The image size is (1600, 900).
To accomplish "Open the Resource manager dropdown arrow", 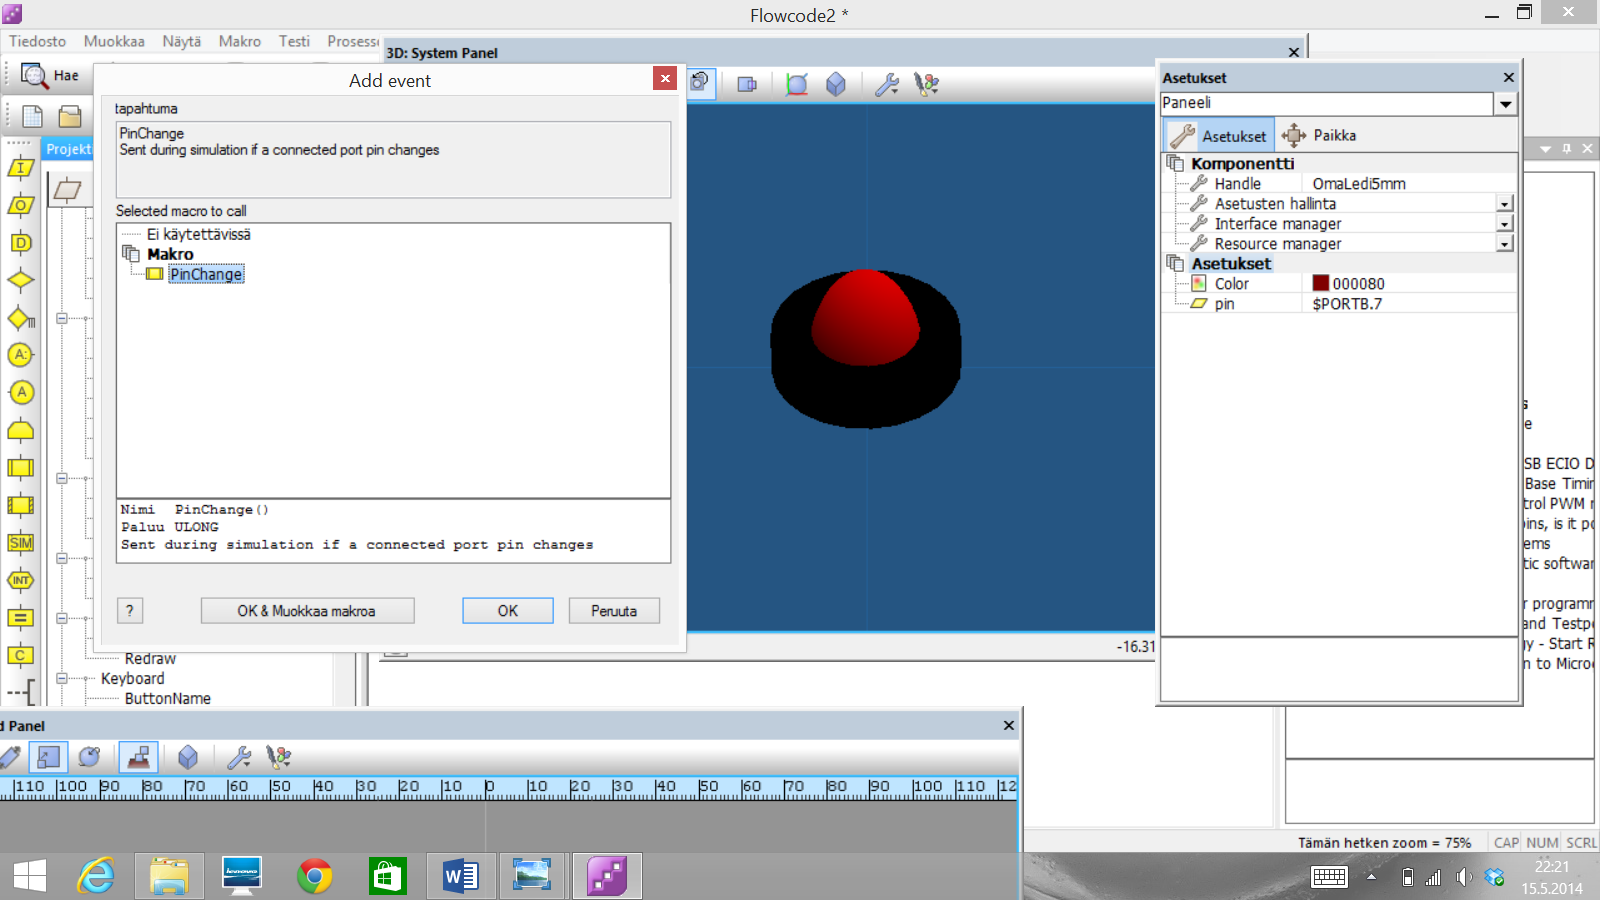I will (x=1504, y=244).
